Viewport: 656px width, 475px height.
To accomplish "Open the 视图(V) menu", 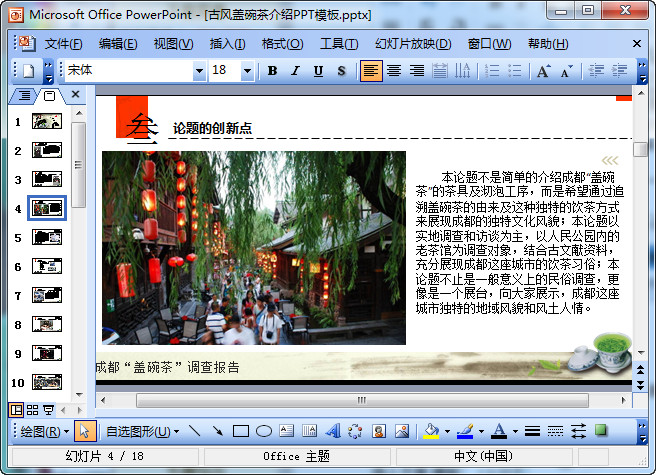I will pyautogui.click(x=173, y=44).
